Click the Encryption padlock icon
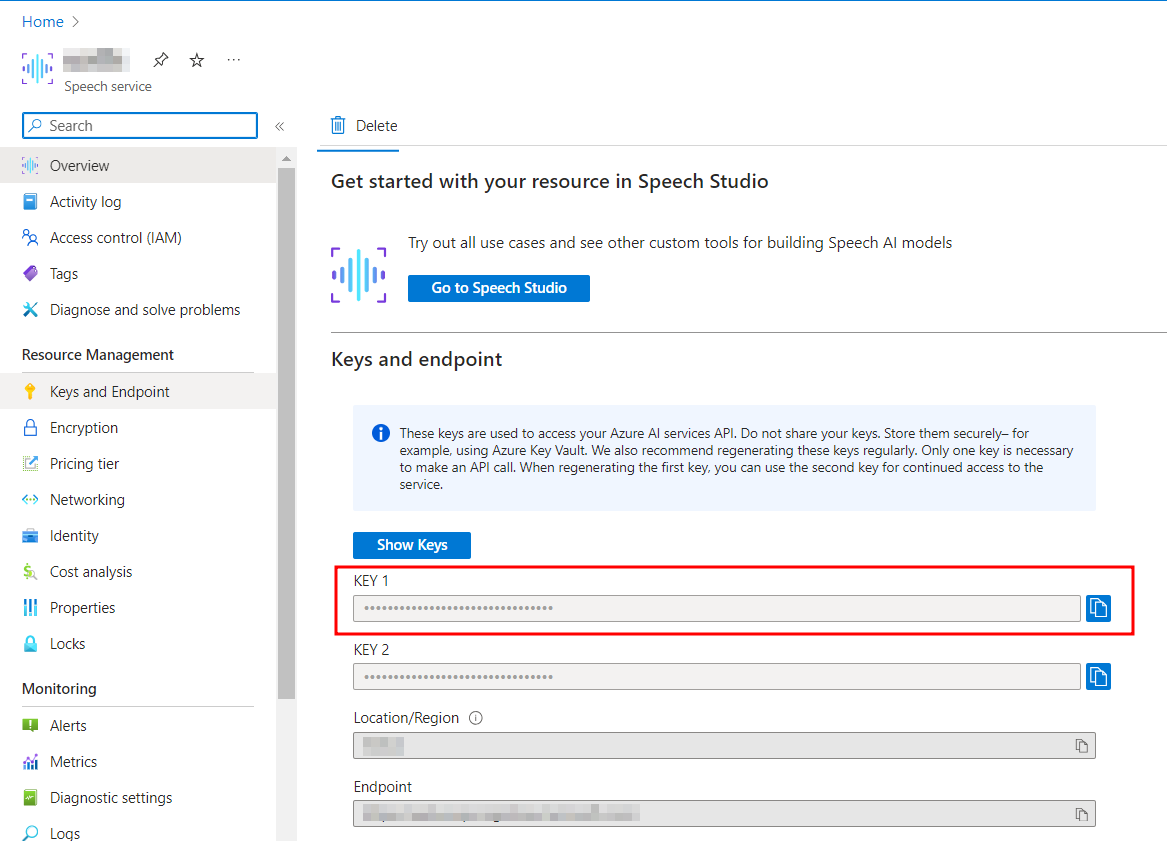Viewport: 1167px width, 841px height. 31,427
